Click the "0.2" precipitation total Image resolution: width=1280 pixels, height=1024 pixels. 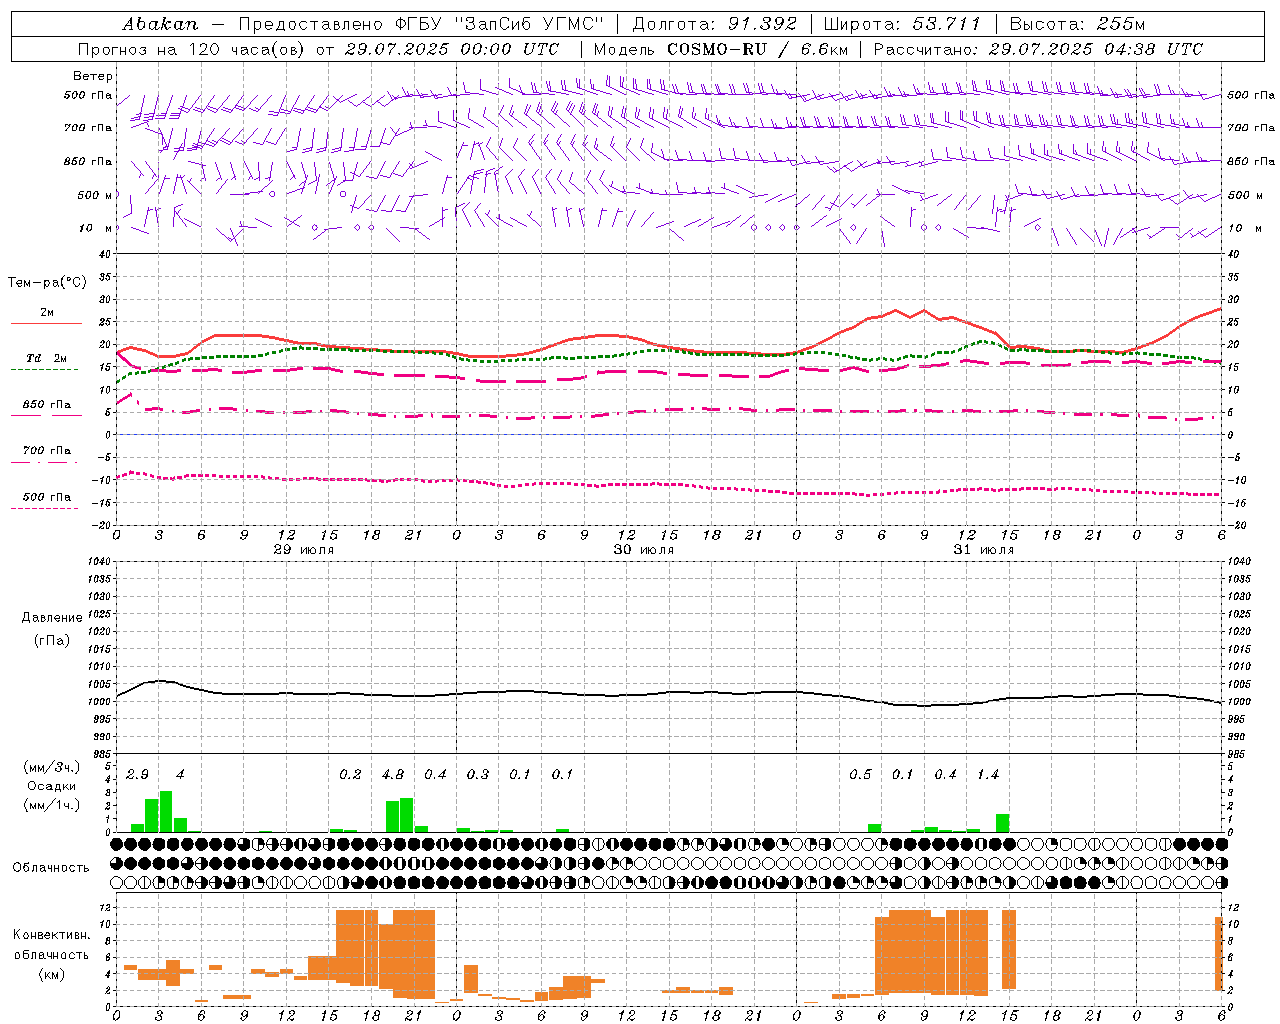pos(350,775)
